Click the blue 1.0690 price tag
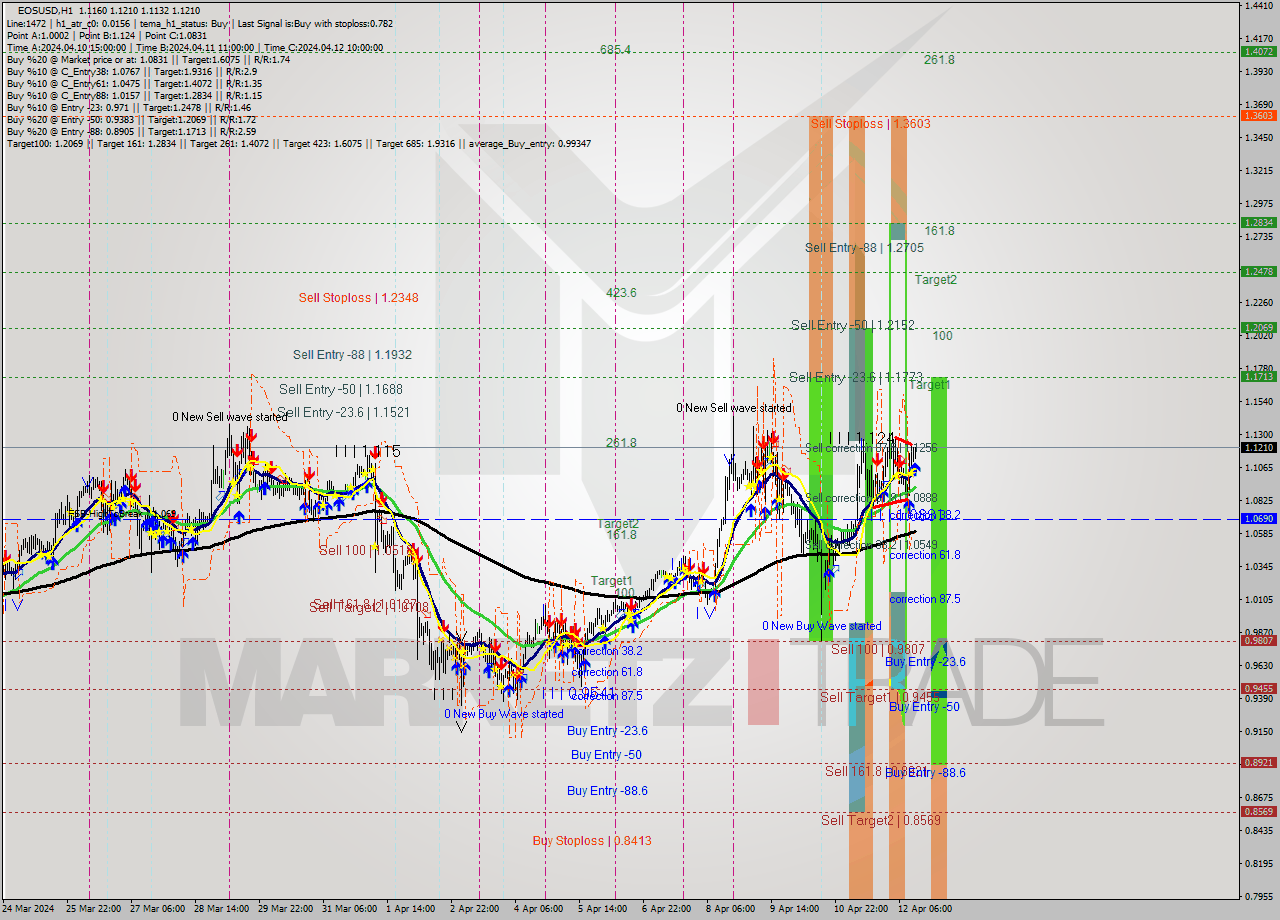1280x920 pixels. [x=1257, y=519]
